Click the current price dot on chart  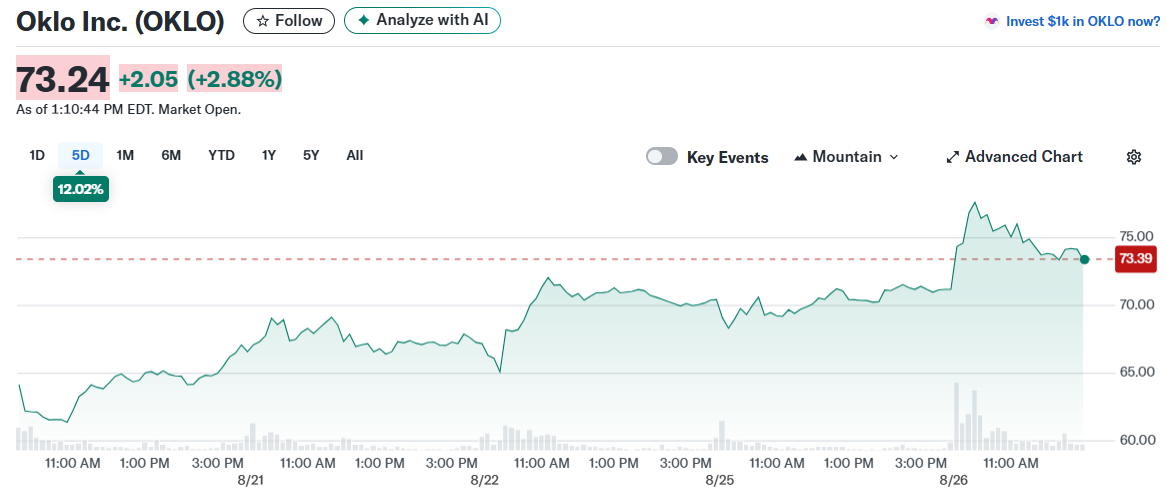(1084, 259)
